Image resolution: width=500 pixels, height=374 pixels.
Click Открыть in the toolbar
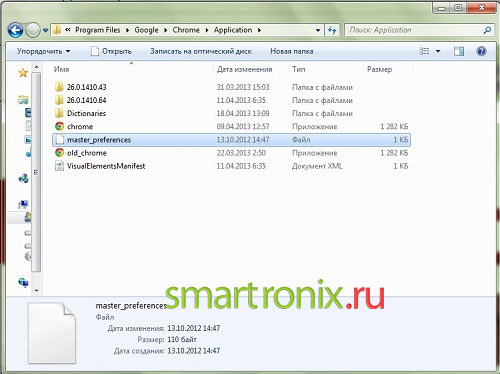point(111,51)
